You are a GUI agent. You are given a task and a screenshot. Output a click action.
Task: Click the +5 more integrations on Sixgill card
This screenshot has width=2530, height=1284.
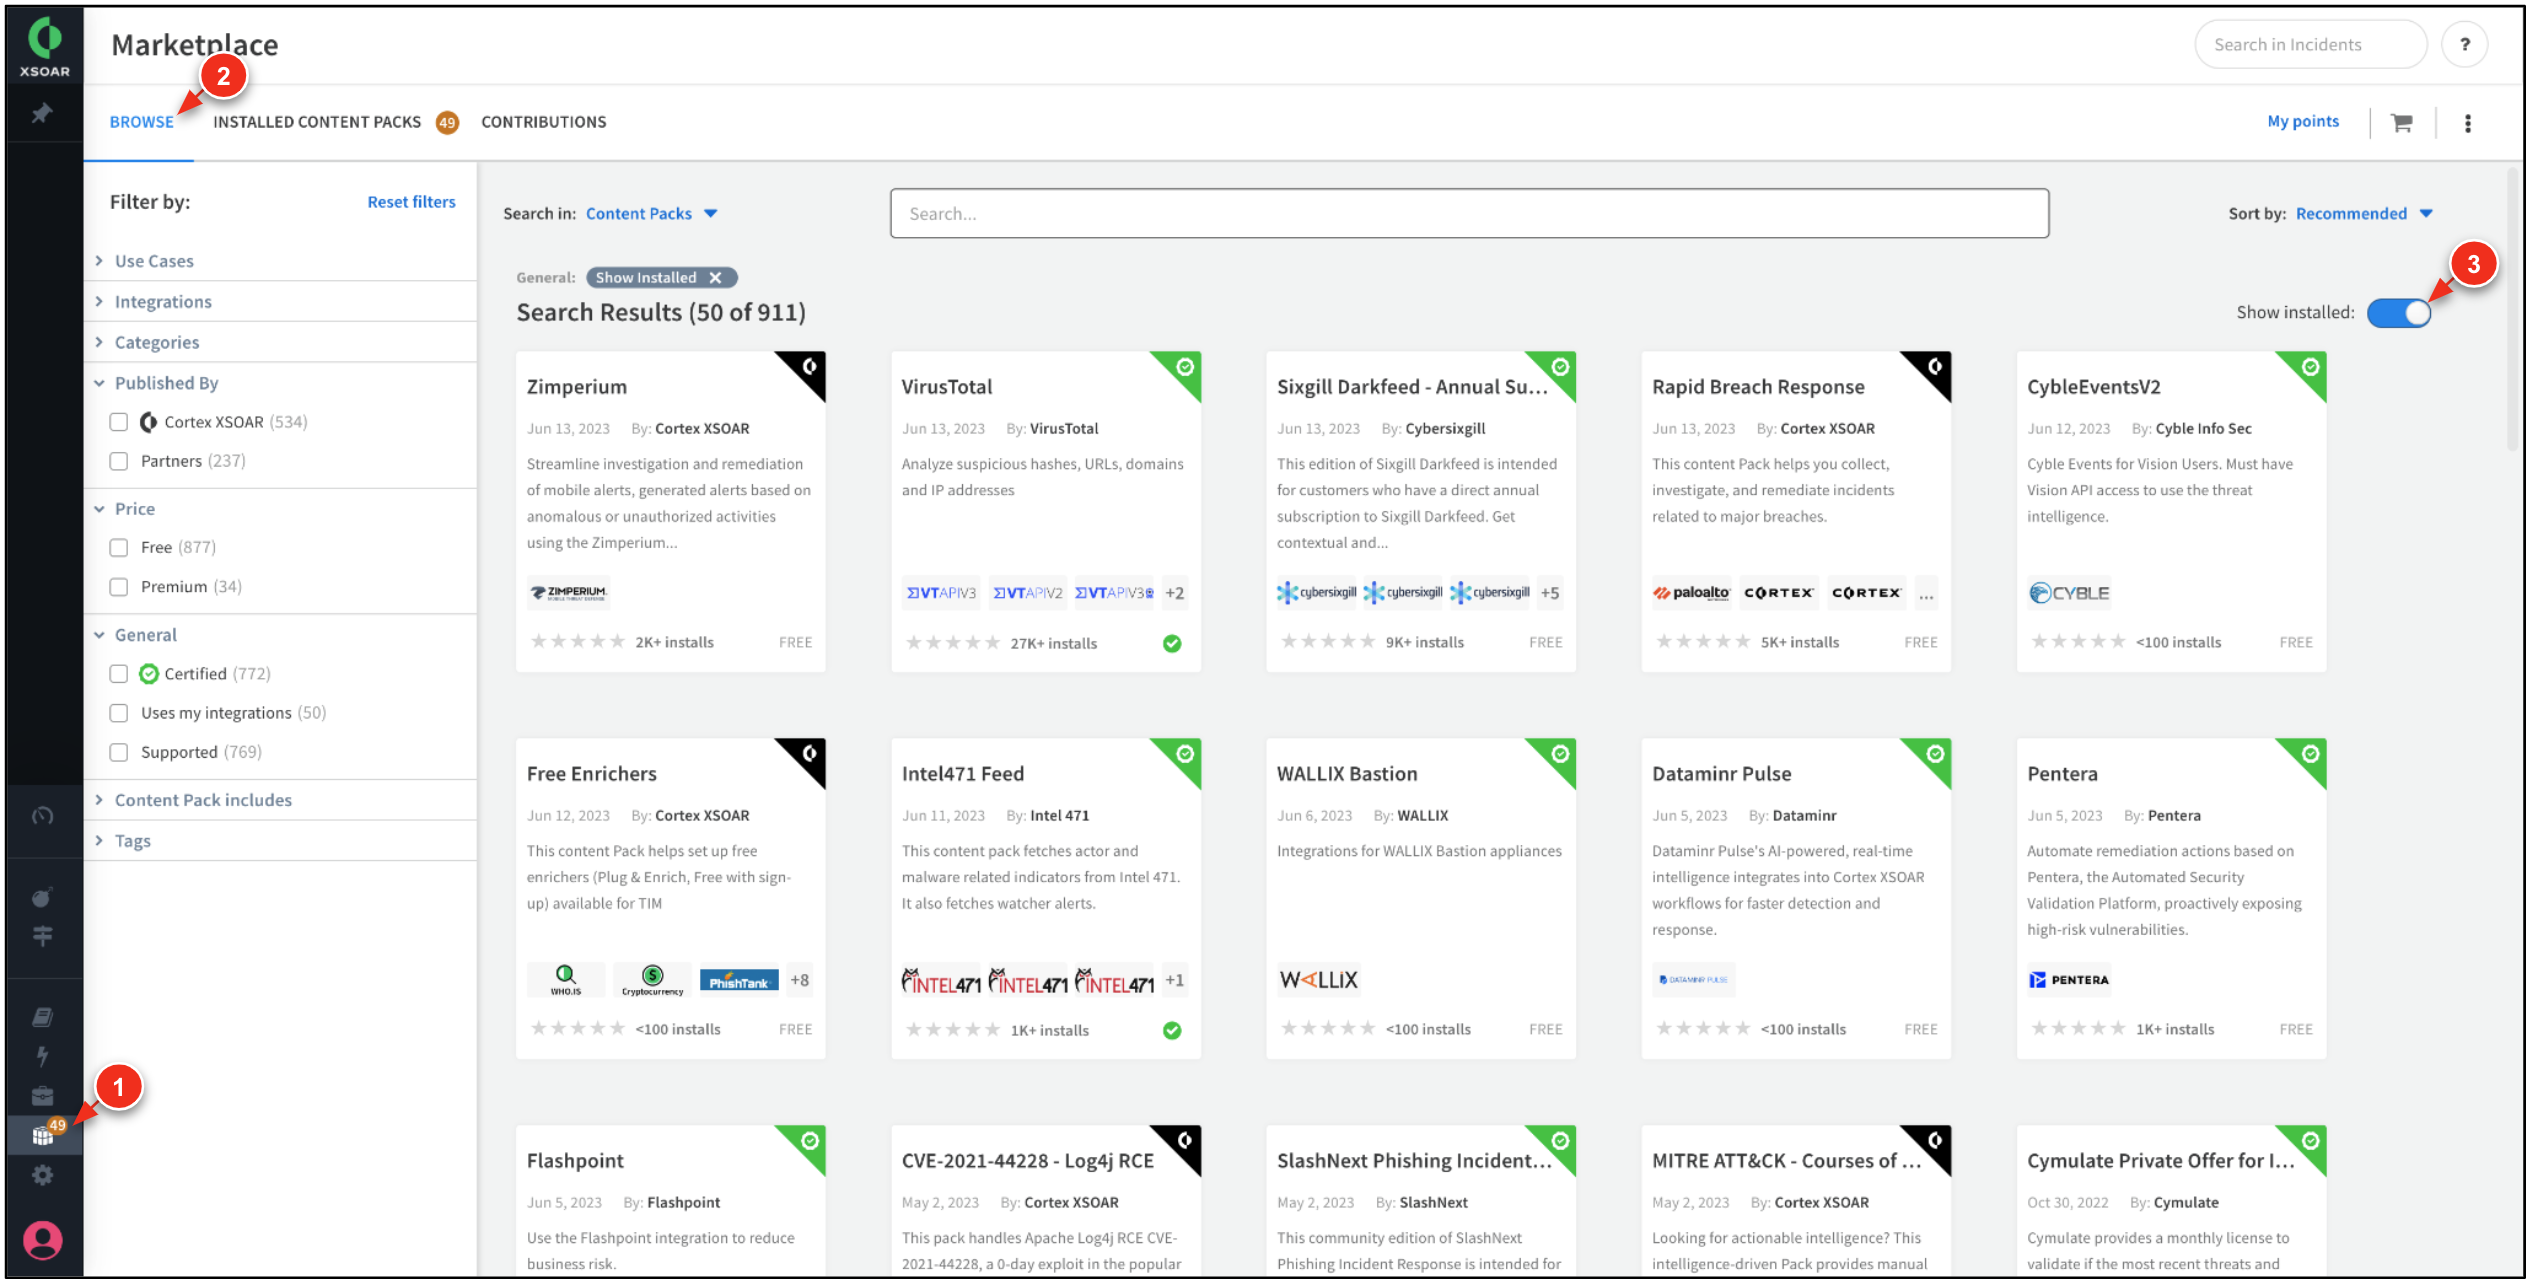coord(1549,592)
